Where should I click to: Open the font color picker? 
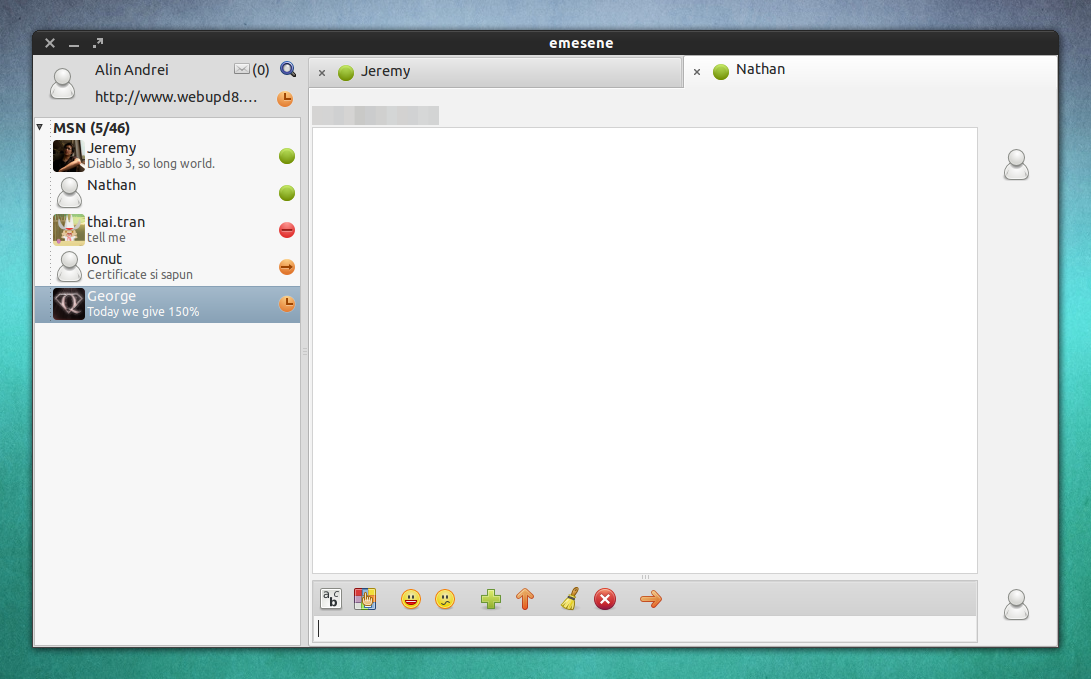[365, 599]
